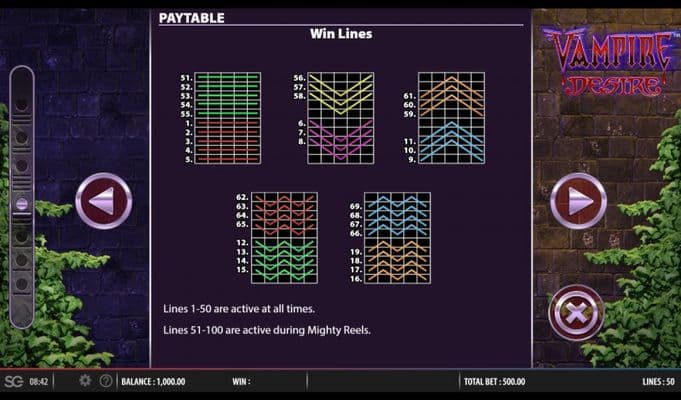
Task: Click the Win Lines section heading
Action: (340, 34)
